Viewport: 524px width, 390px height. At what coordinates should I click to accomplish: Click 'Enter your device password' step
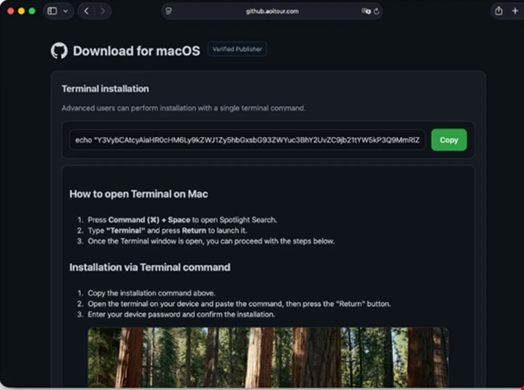click(181, 314)
